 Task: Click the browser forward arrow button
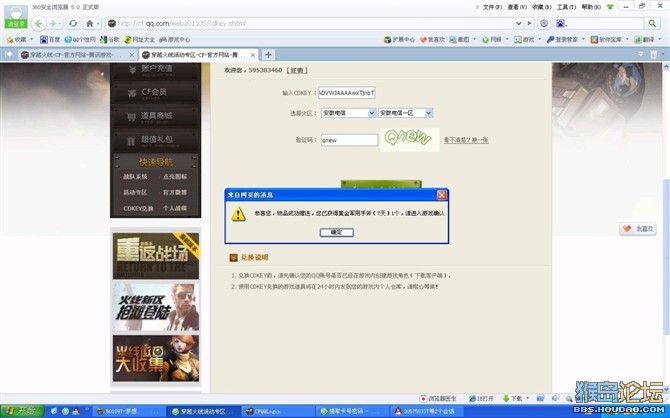pos(53,24)
